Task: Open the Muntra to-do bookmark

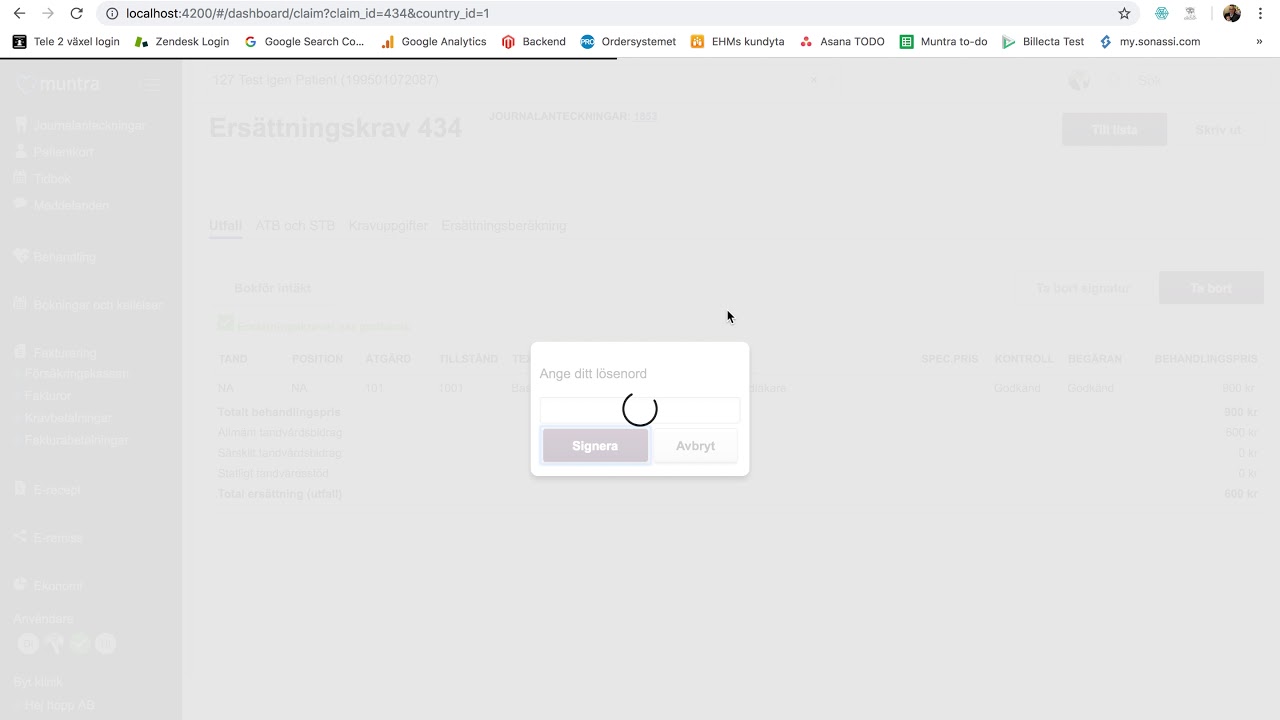Action: pos(944,42)
